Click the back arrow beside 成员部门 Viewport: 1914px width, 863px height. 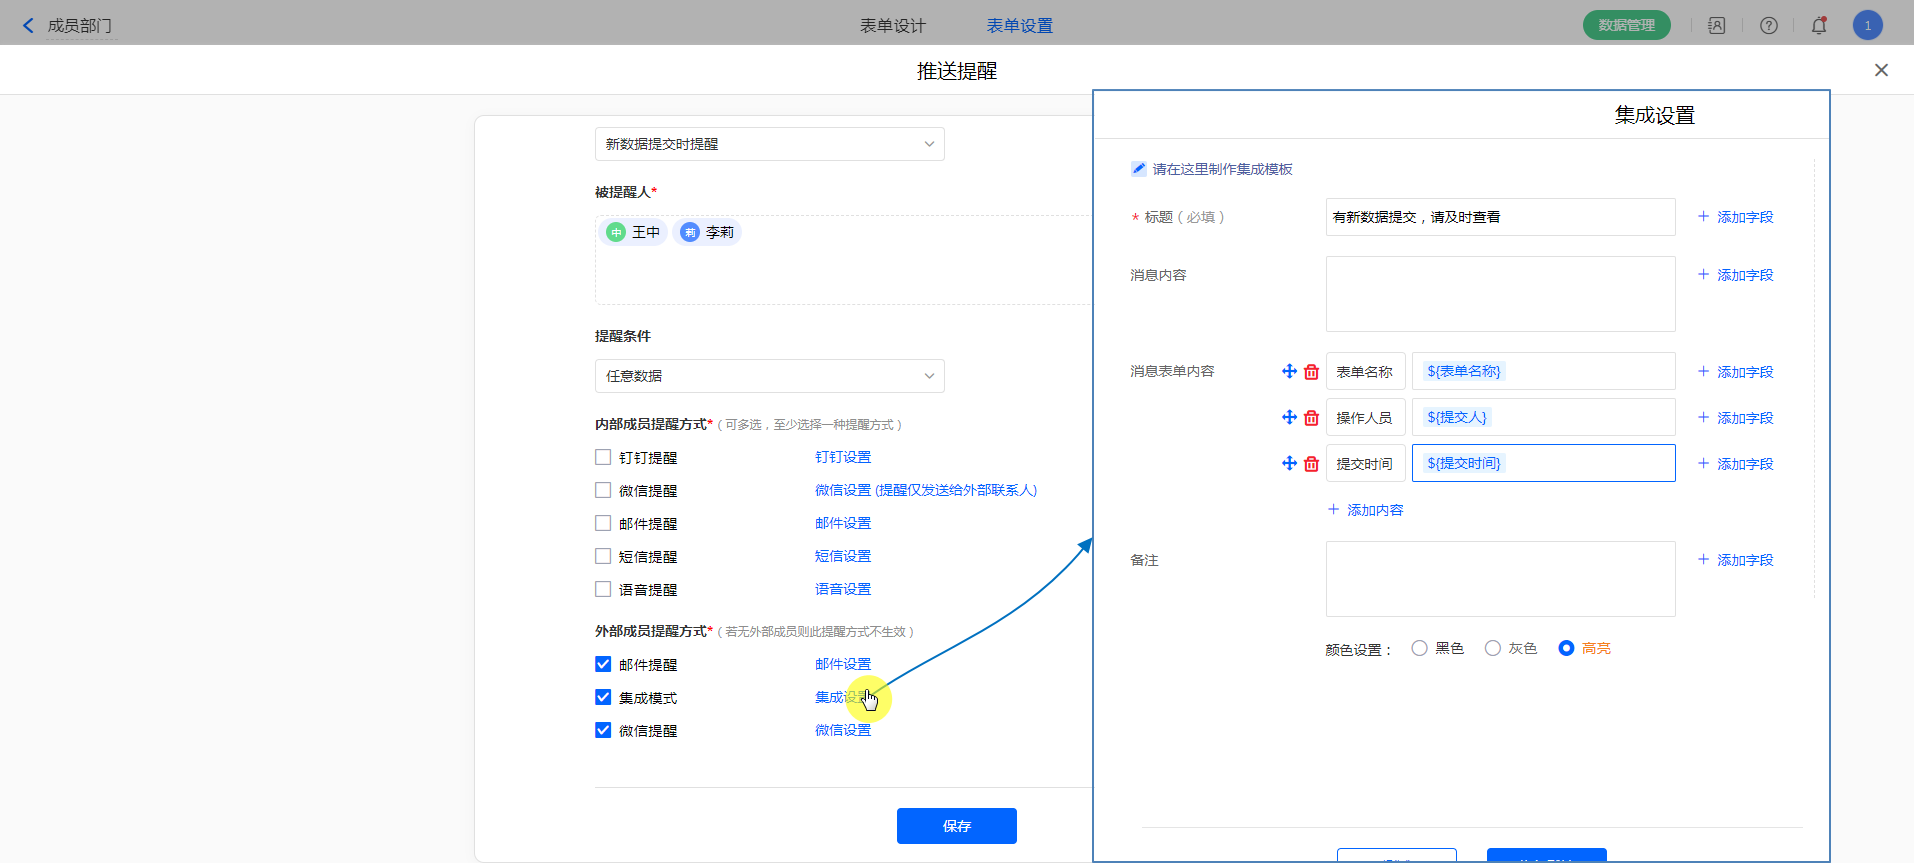pos(28,26)
